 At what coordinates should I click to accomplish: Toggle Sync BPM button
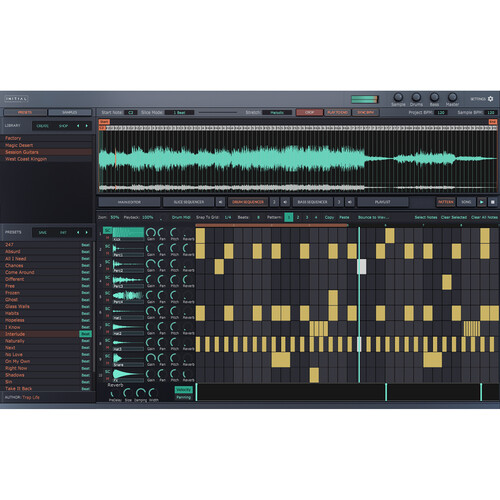(366, 113)
